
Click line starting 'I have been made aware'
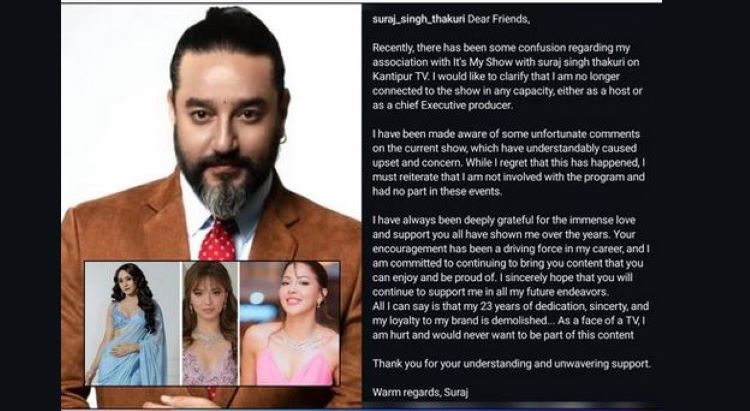click(506, 134)
